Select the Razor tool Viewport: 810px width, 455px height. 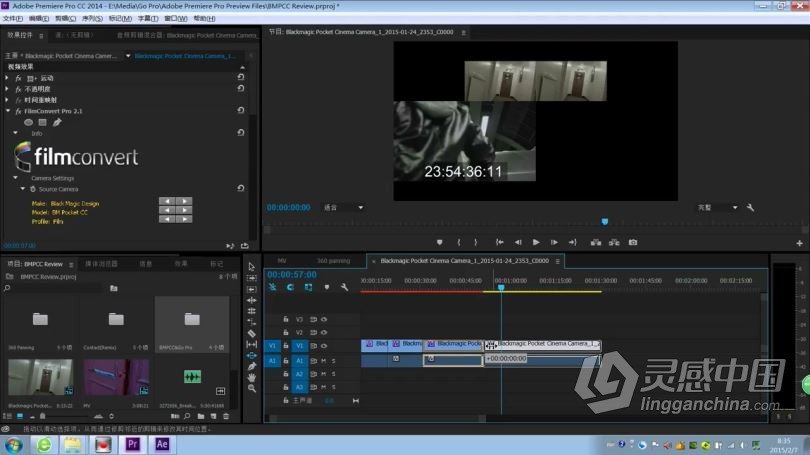252,333
